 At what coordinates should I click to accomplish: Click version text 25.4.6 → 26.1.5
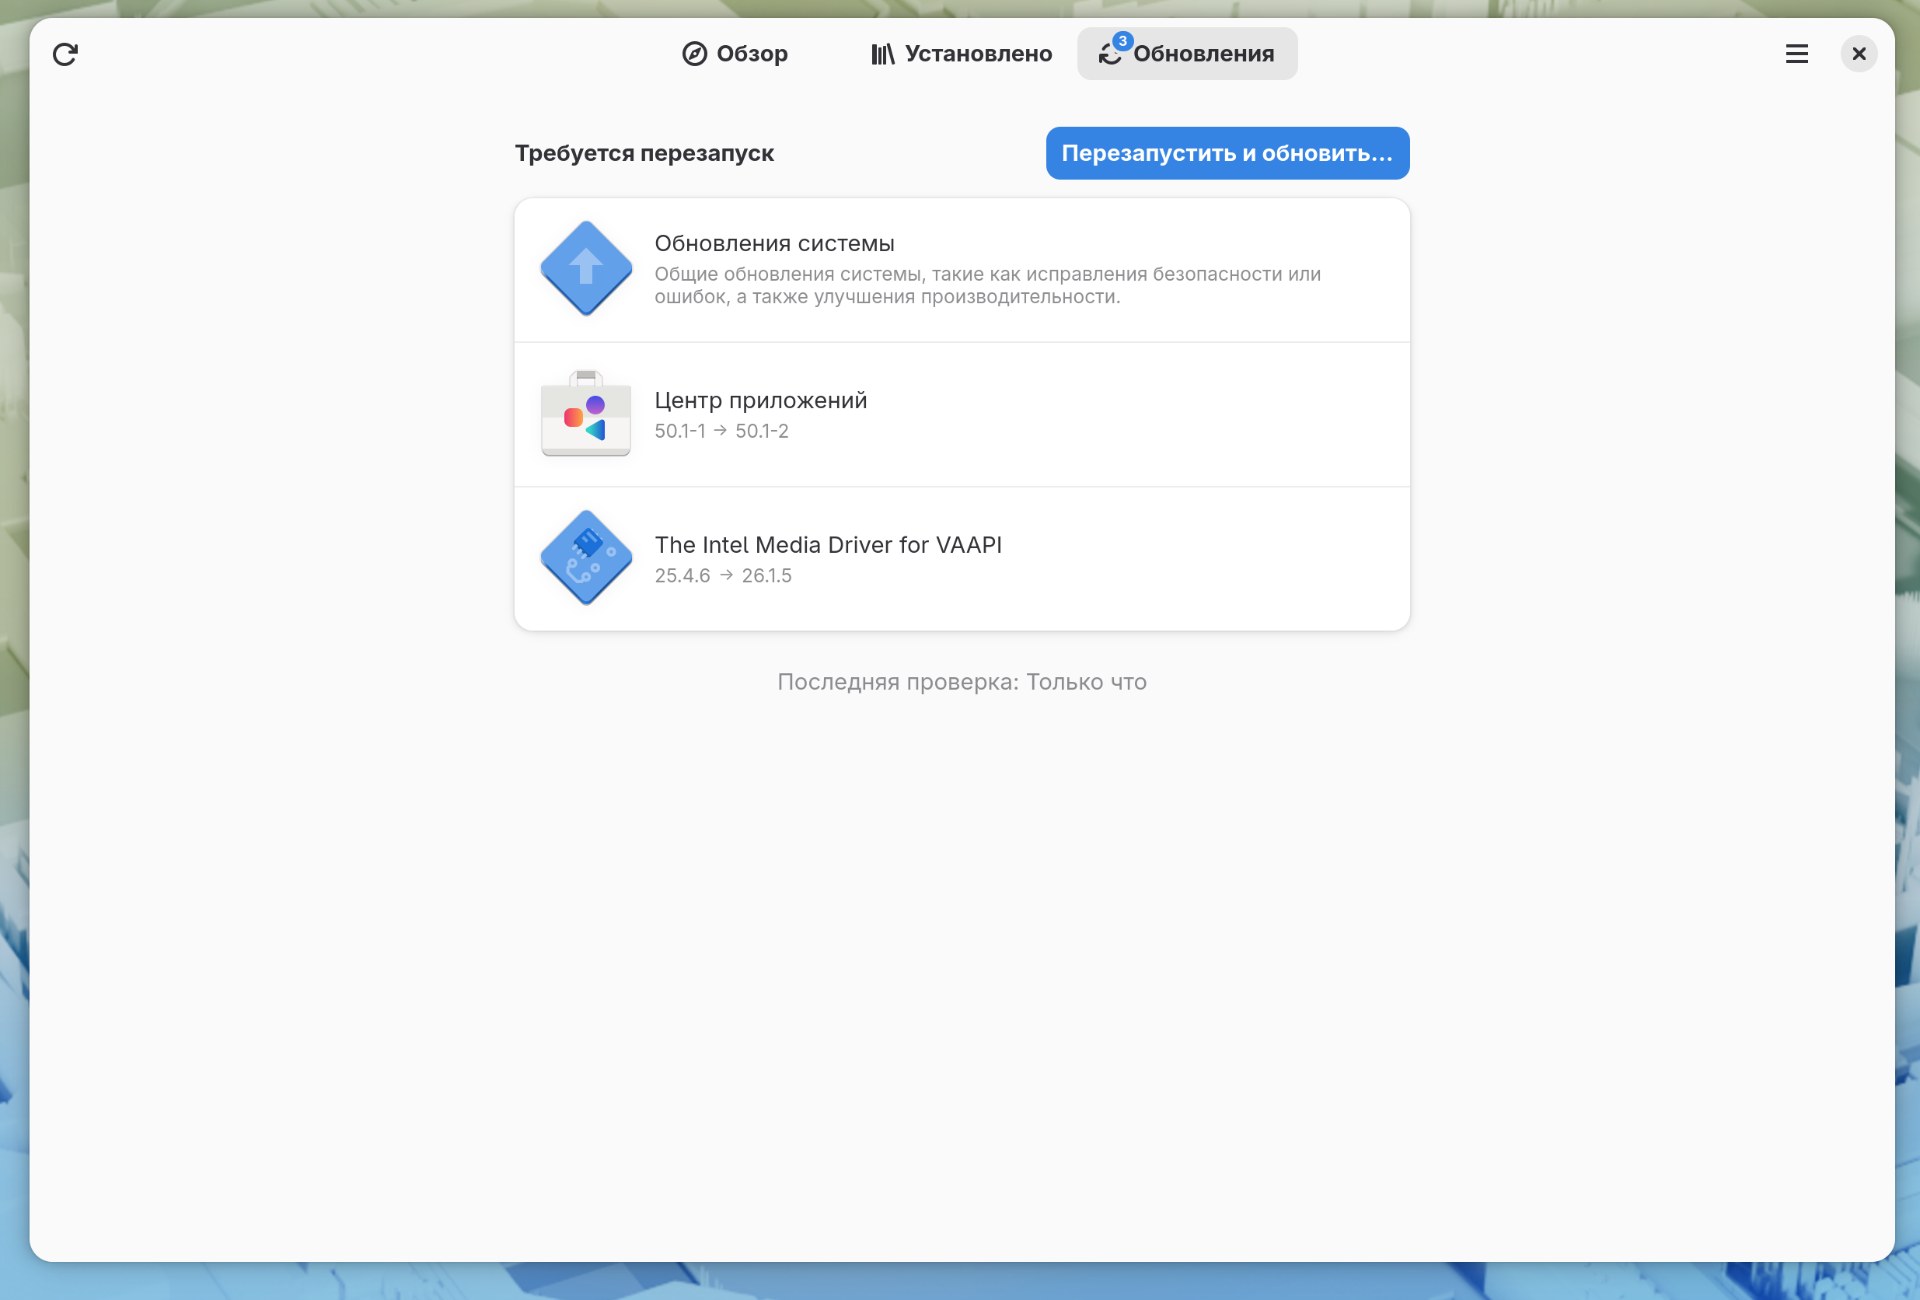coord(723,576)
